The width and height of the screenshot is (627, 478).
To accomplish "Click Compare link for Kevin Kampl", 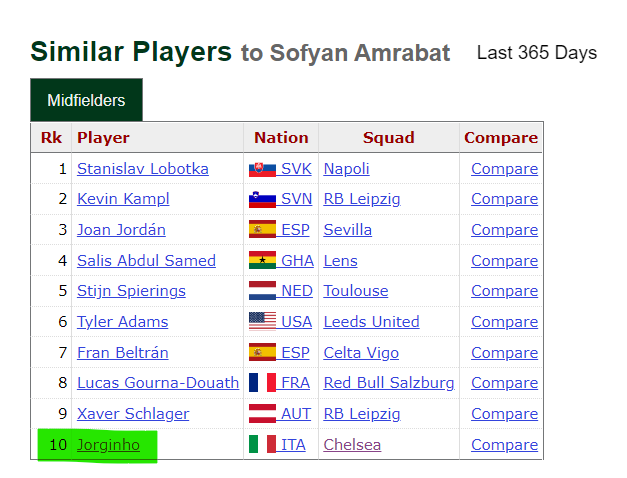I will click(504, 199).
